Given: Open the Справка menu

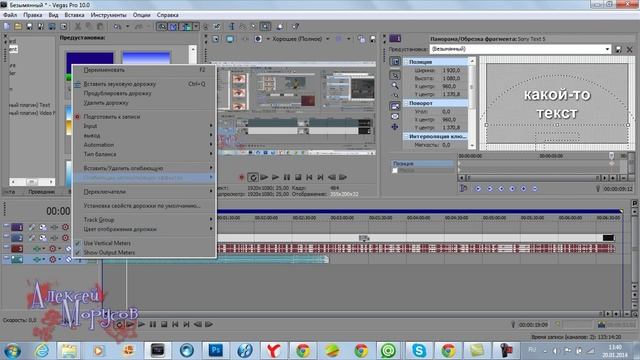Looking at the screenshot, I should pyautogui.click(x=167, y=15).
